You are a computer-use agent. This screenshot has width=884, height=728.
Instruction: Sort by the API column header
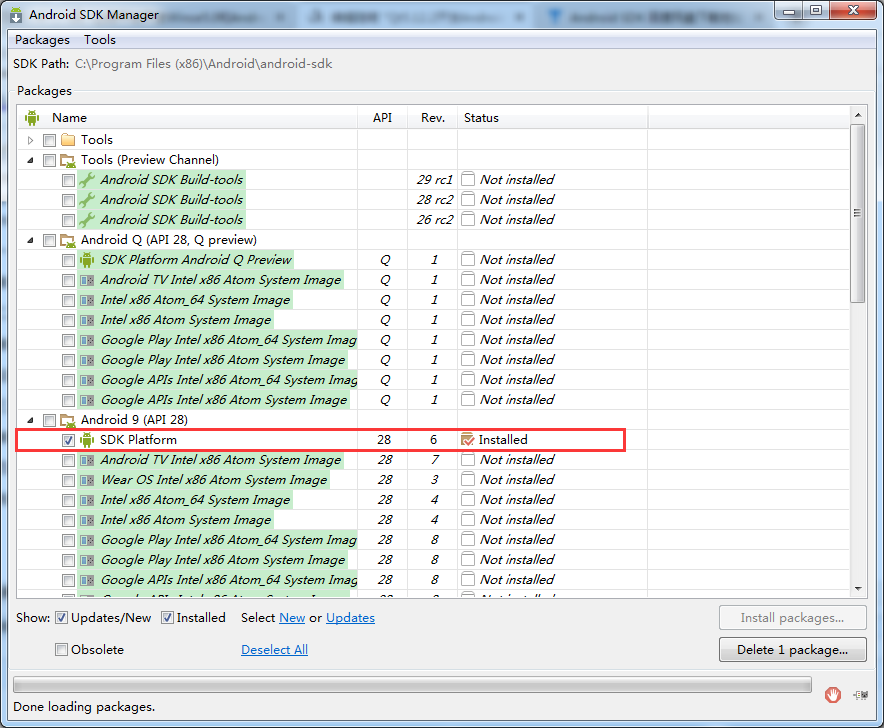coord(382,118)
